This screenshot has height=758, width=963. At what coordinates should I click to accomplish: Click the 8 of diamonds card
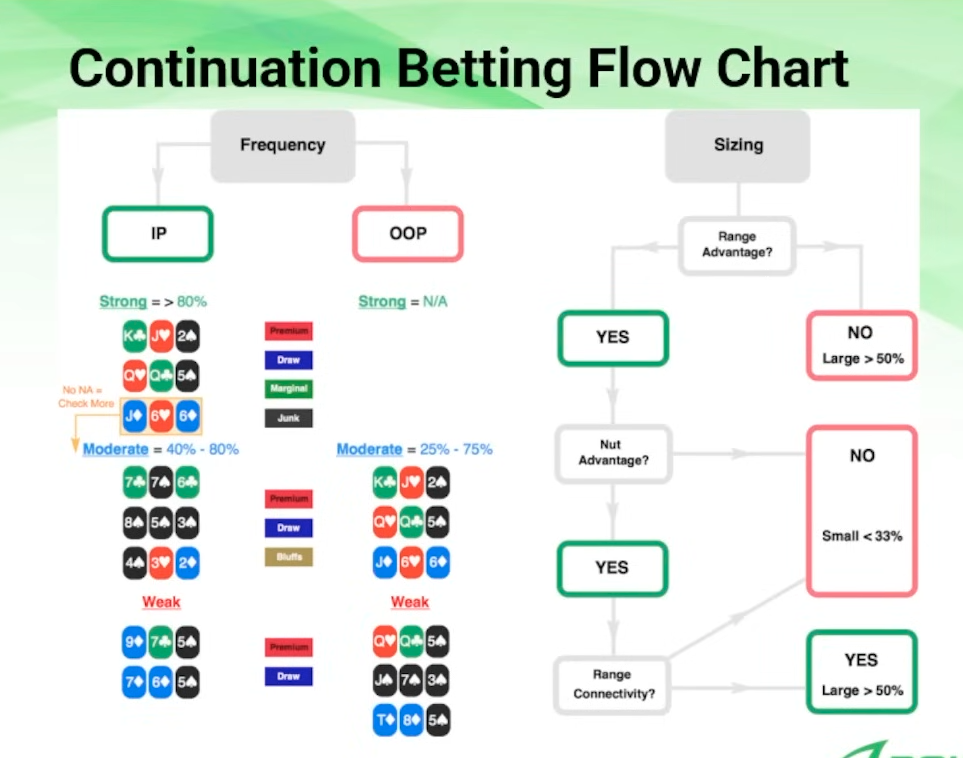(x=411, y=720)
